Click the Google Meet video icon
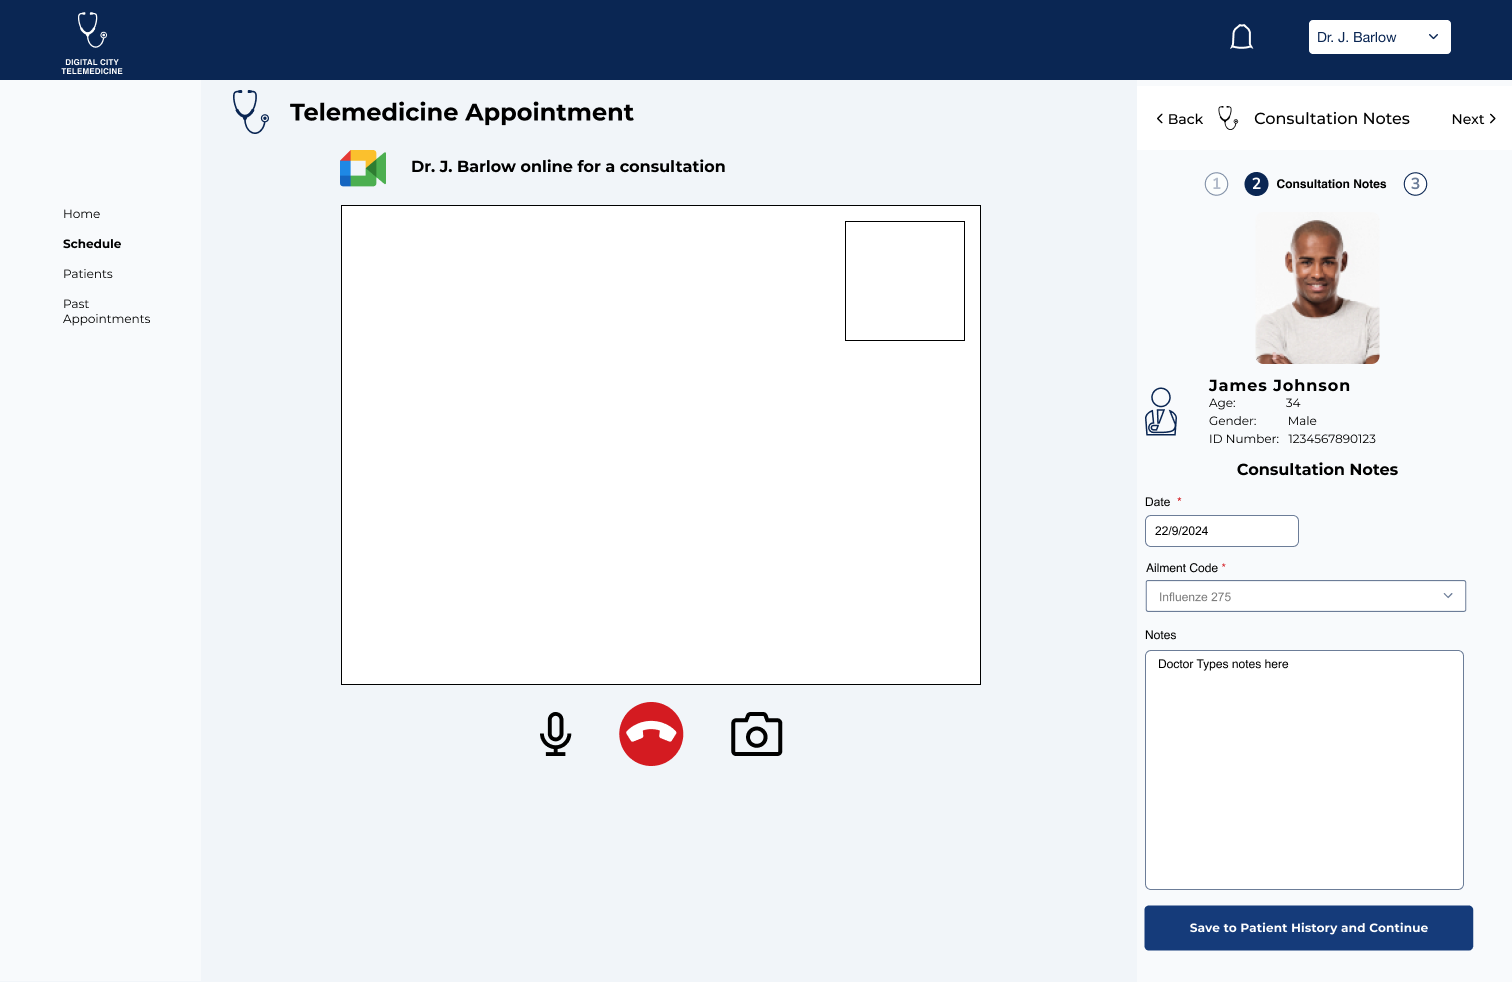1512x982 pixels. coord(363,168)
